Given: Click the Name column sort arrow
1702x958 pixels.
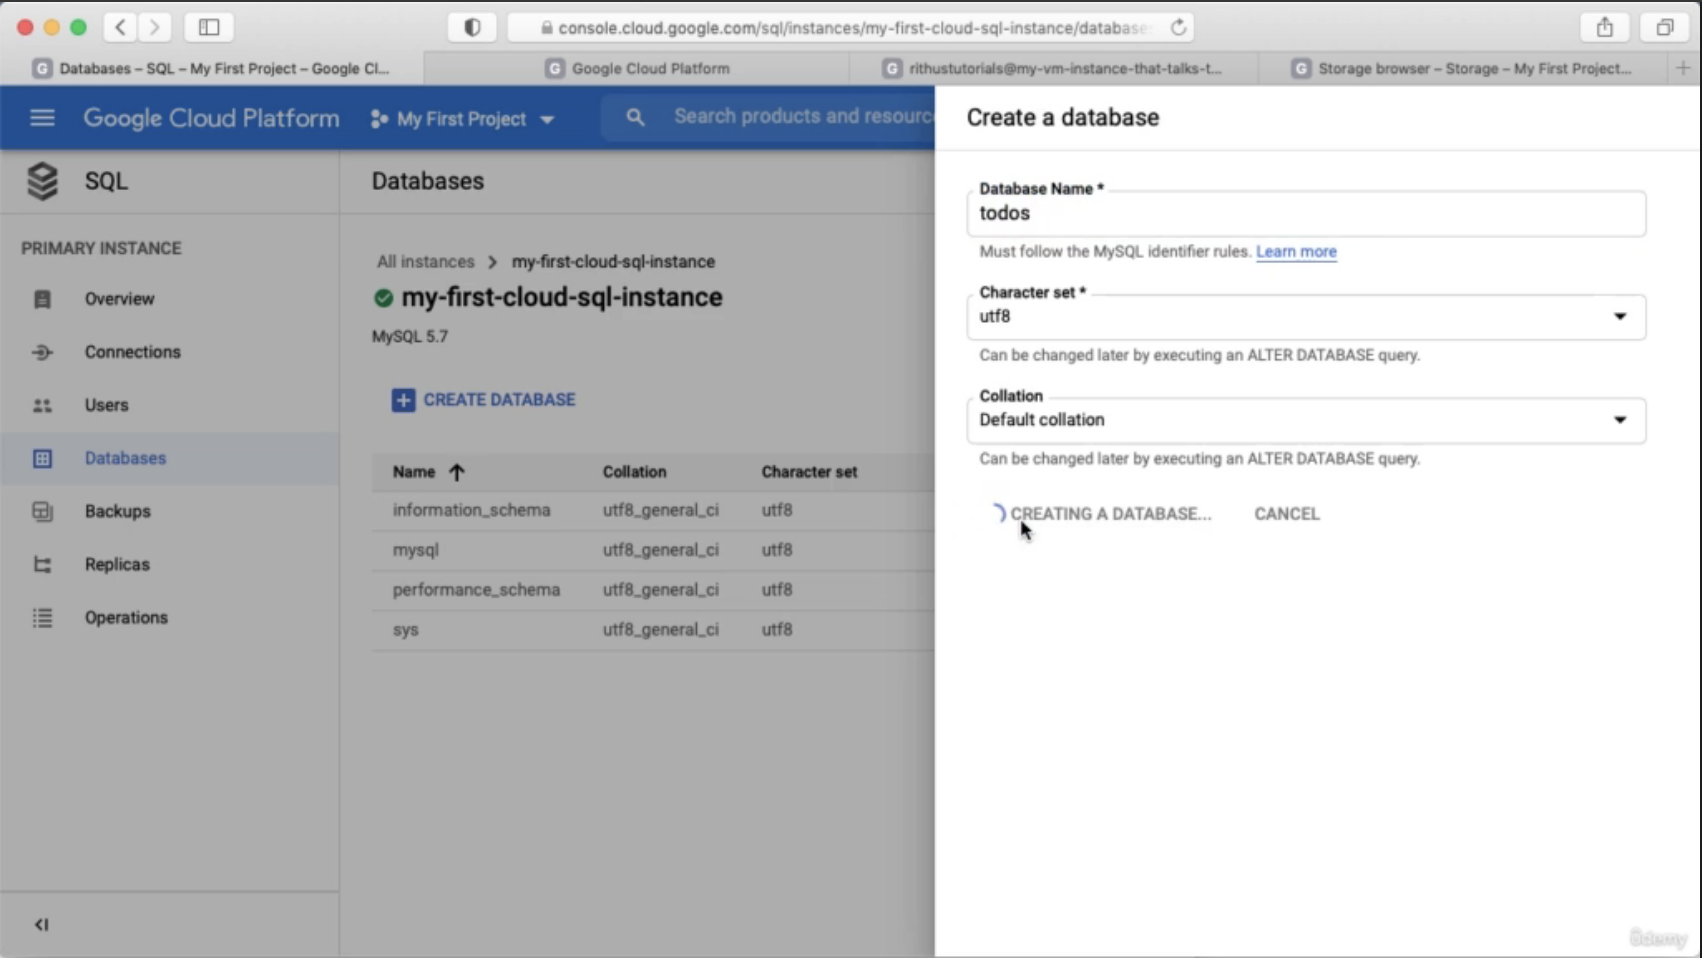Looking at the screenshot, I should pyautogui.click(x=457, y=472).
